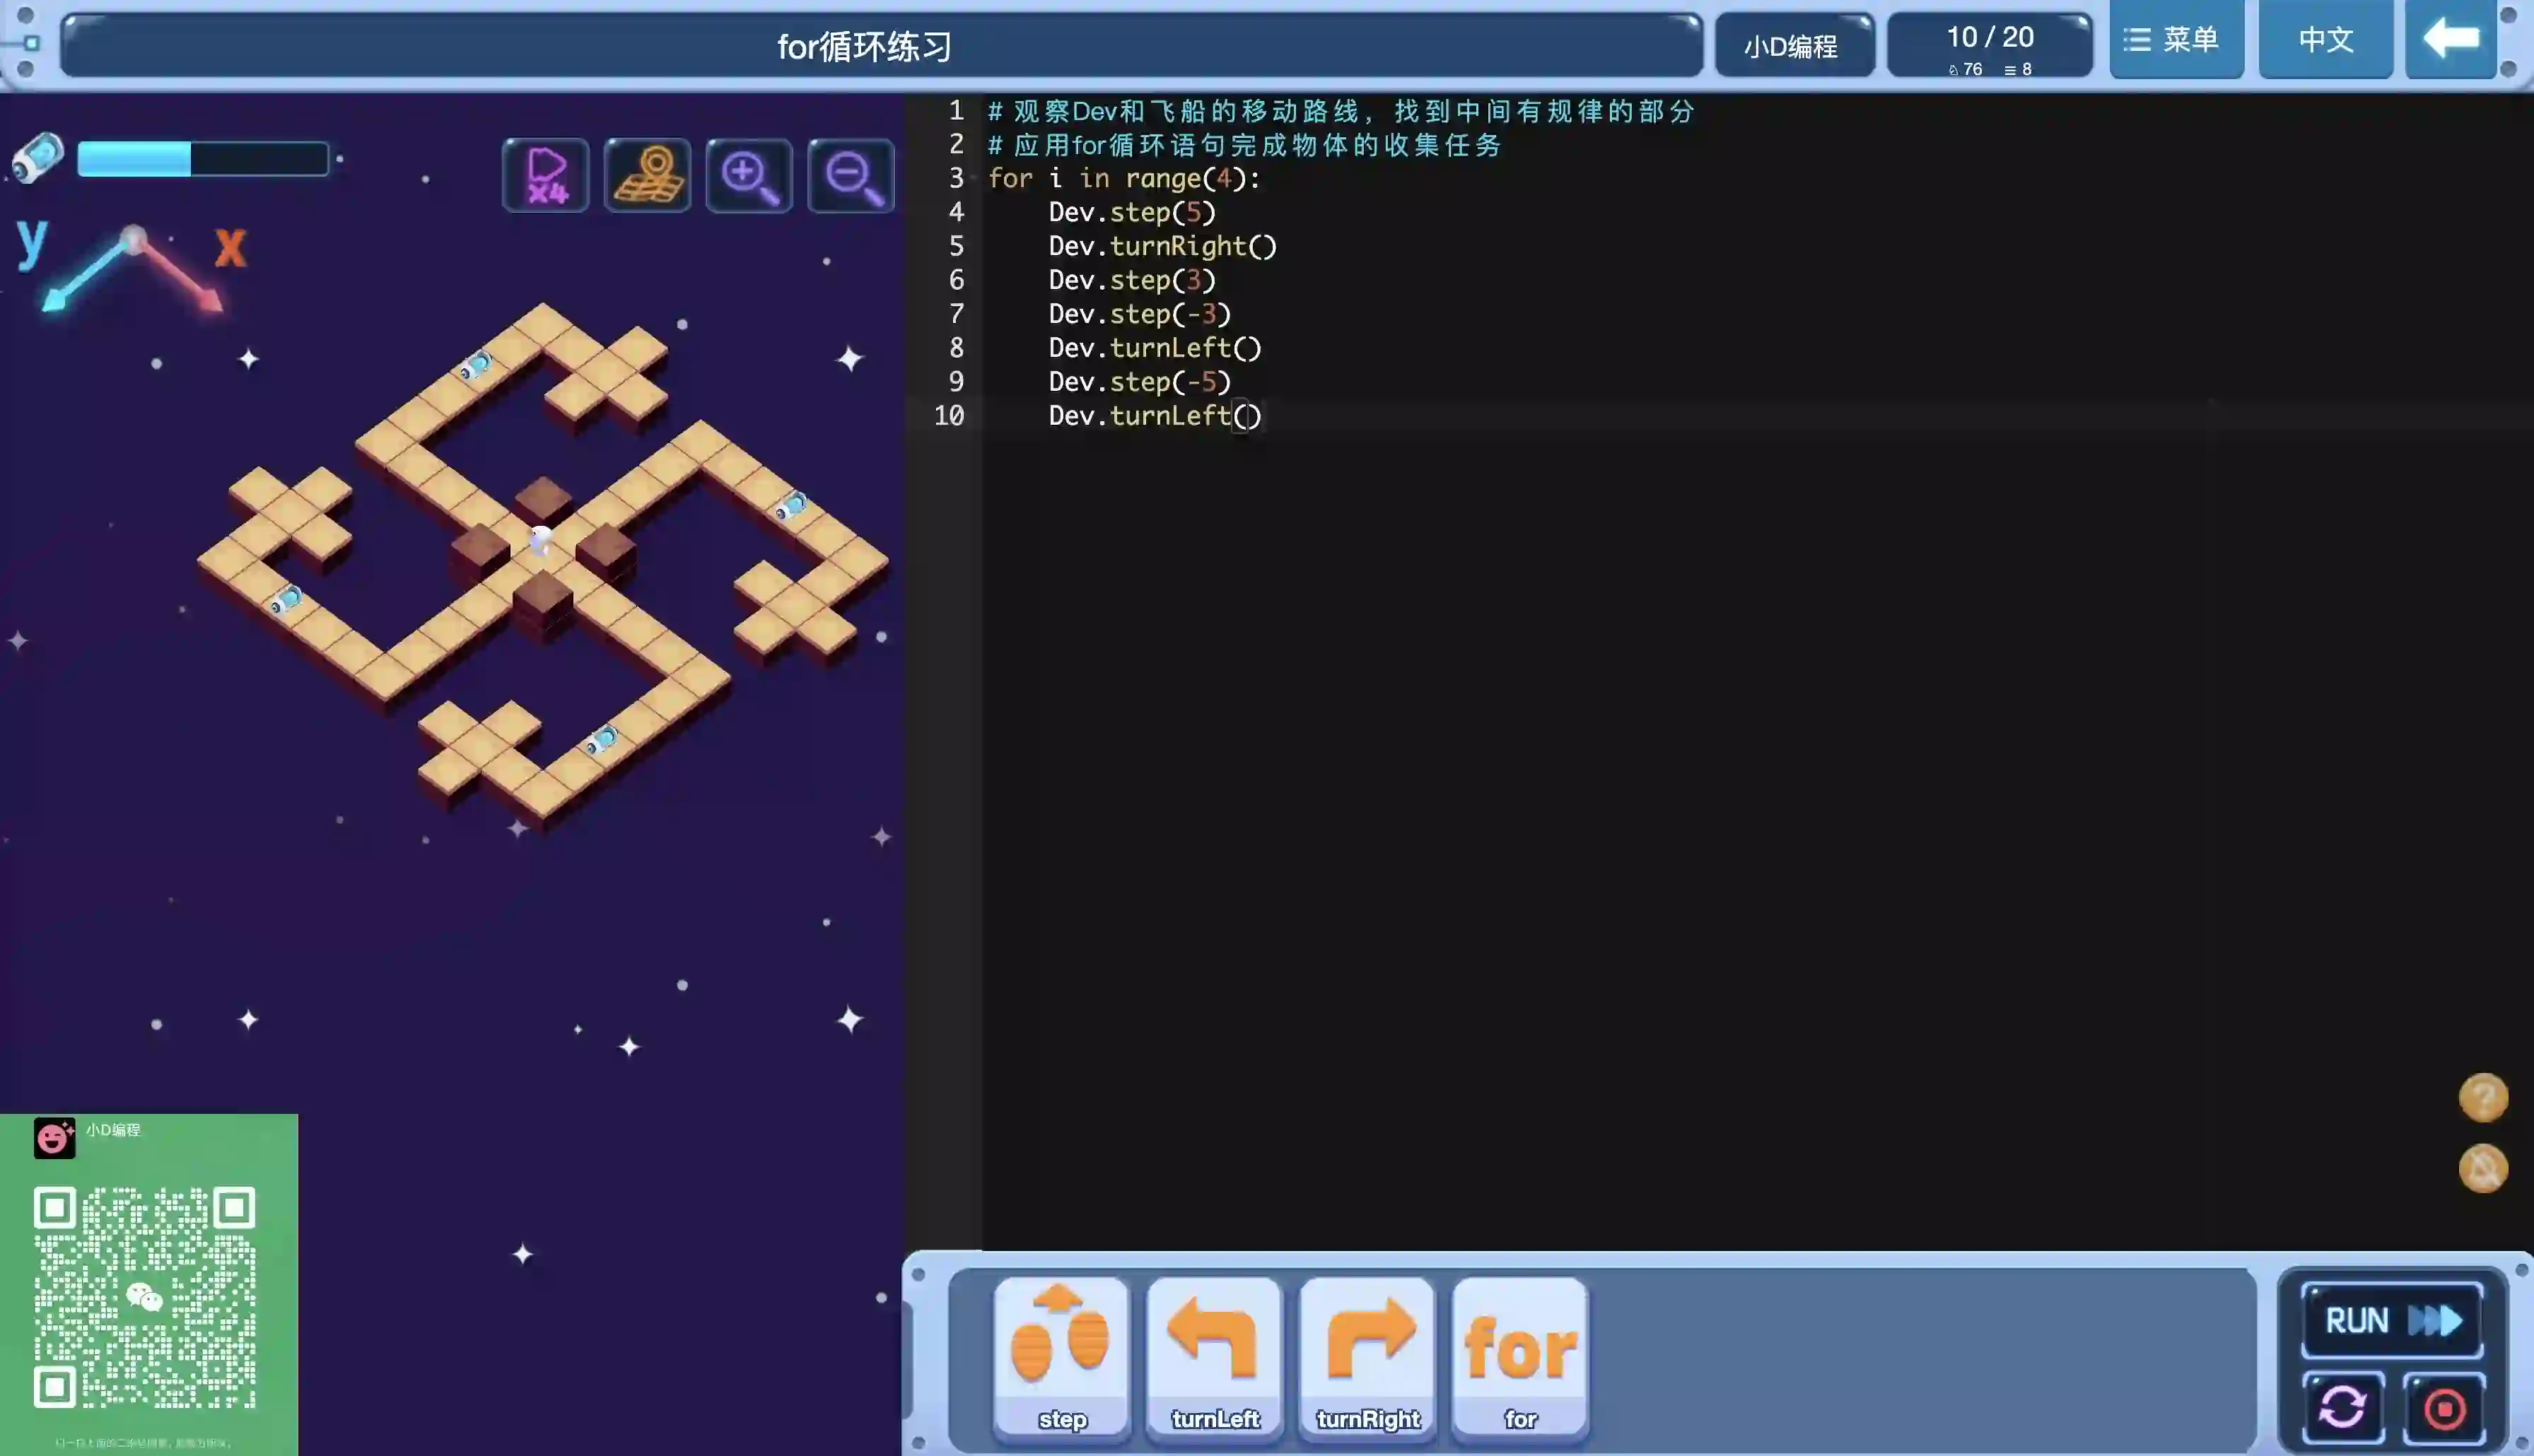This screenshot has width=2534, height=1456.
Task: Stop the program execution
Action: 2444,1408
